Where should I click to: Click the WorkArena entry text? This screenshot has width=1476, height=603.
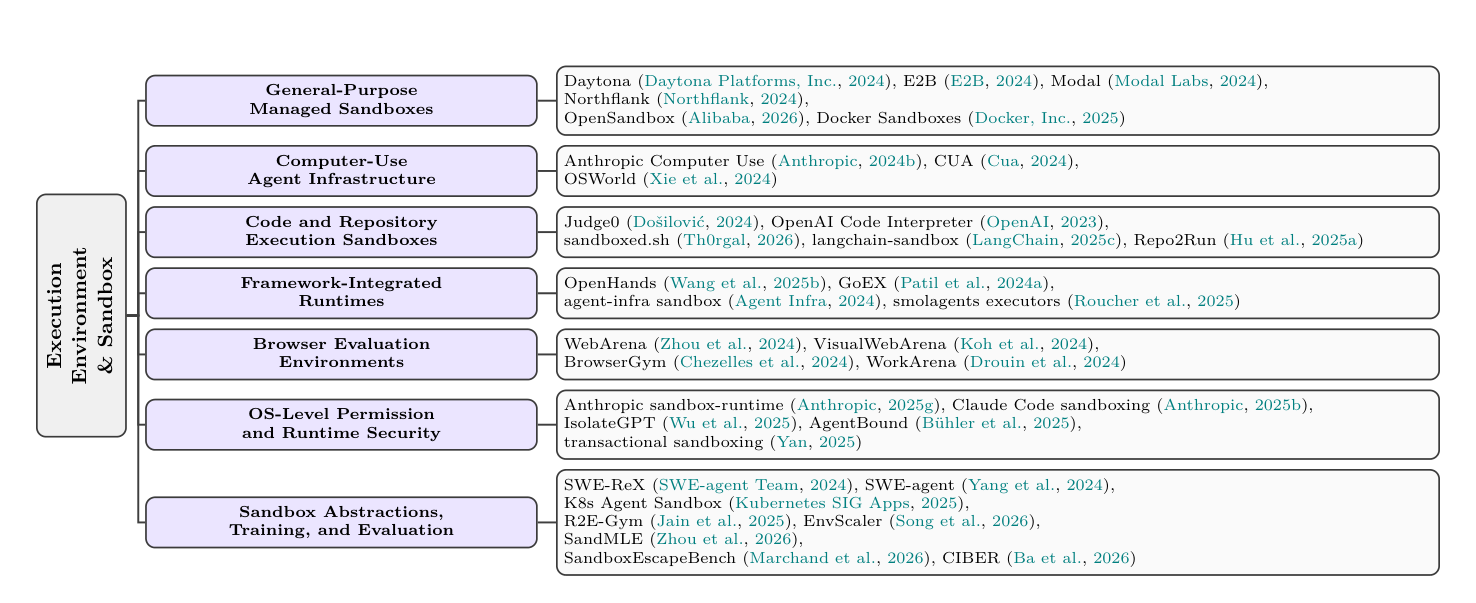pyautogui.click(x=911, y=362)
